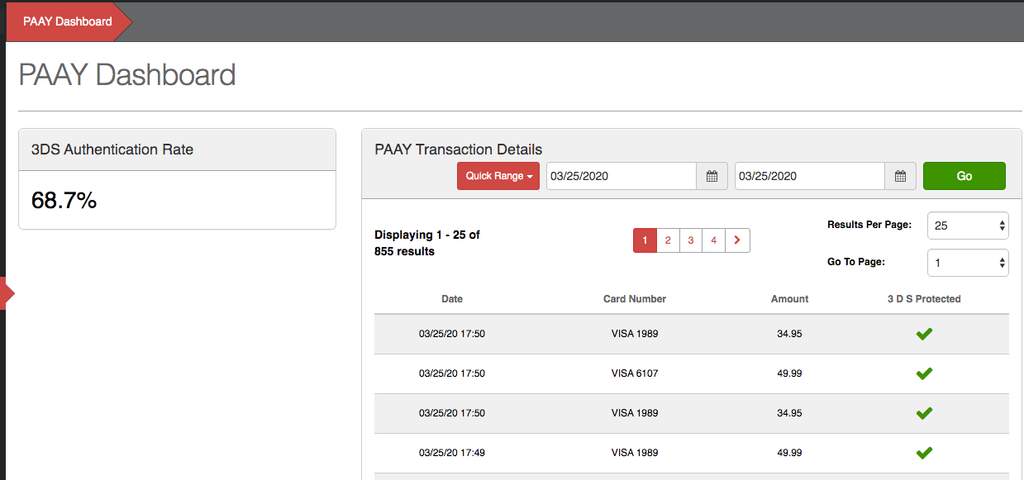Open the start date calendar picker icon
1024x480 pixels.
(x=712, y=176)
